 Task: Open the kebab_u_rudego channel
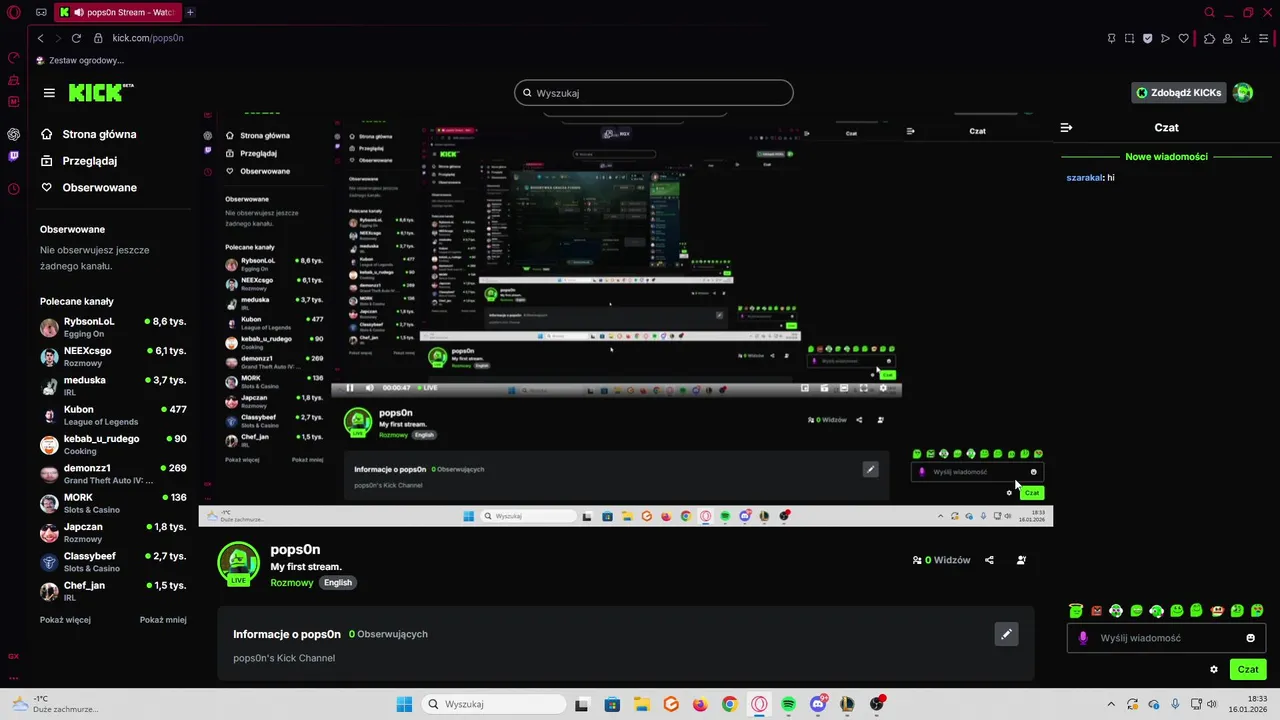[113, 445]
